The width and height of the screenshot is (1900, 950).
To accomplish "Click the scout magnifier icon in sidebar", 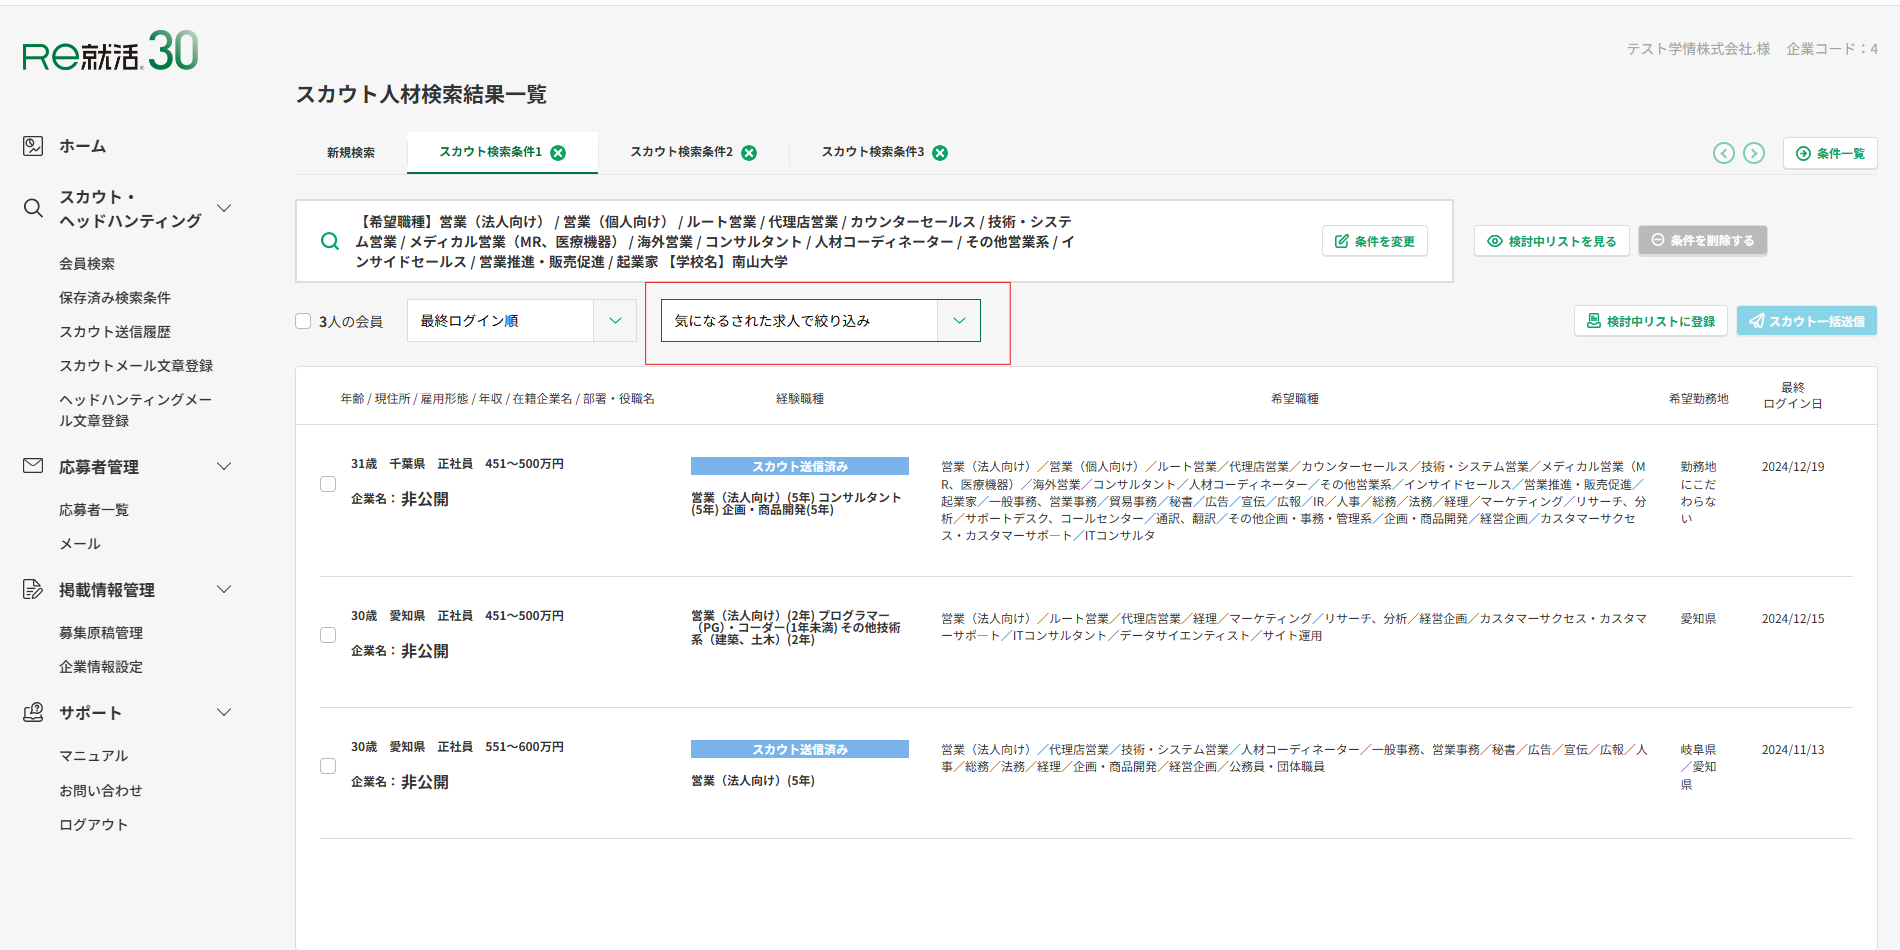I will (x=33, y=208).
